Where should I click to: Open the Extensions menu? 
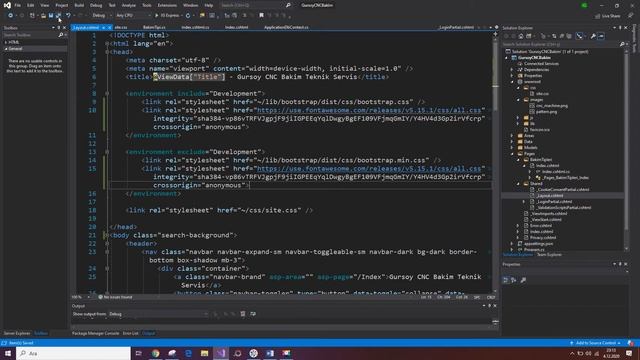click(167, 5)
